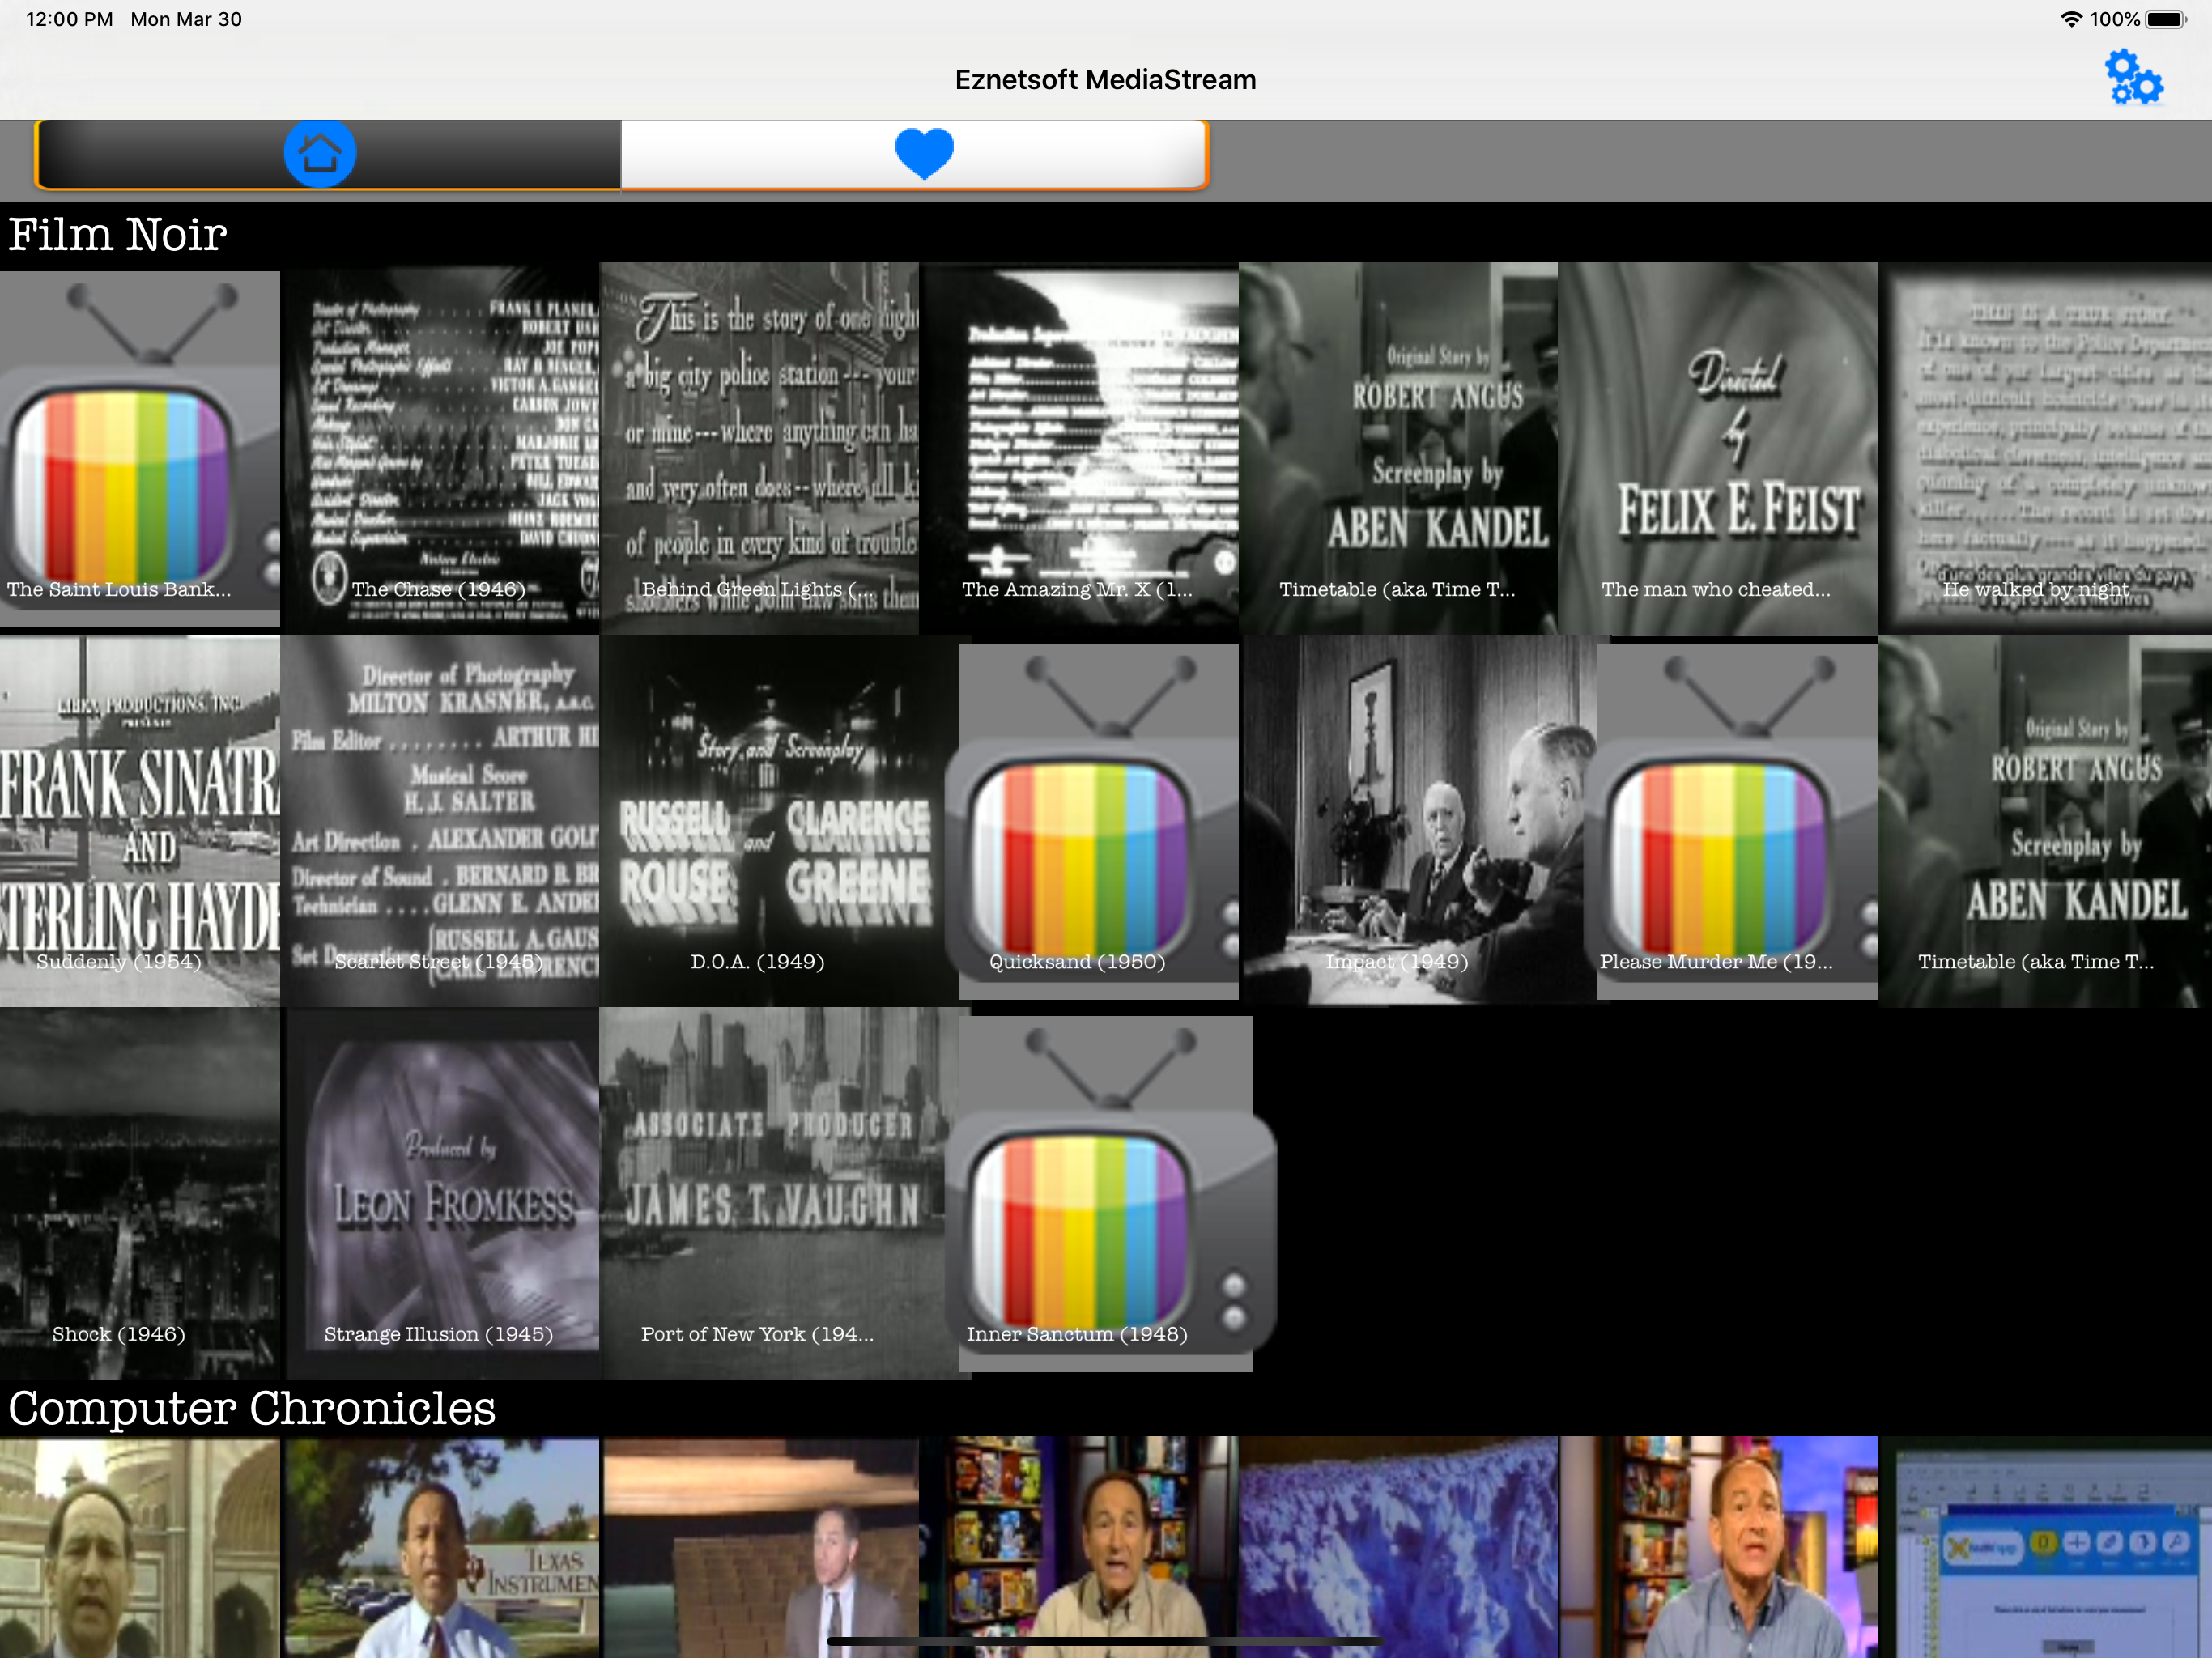Open Impact (1949) thumbnail

[x=1418, y=821]
